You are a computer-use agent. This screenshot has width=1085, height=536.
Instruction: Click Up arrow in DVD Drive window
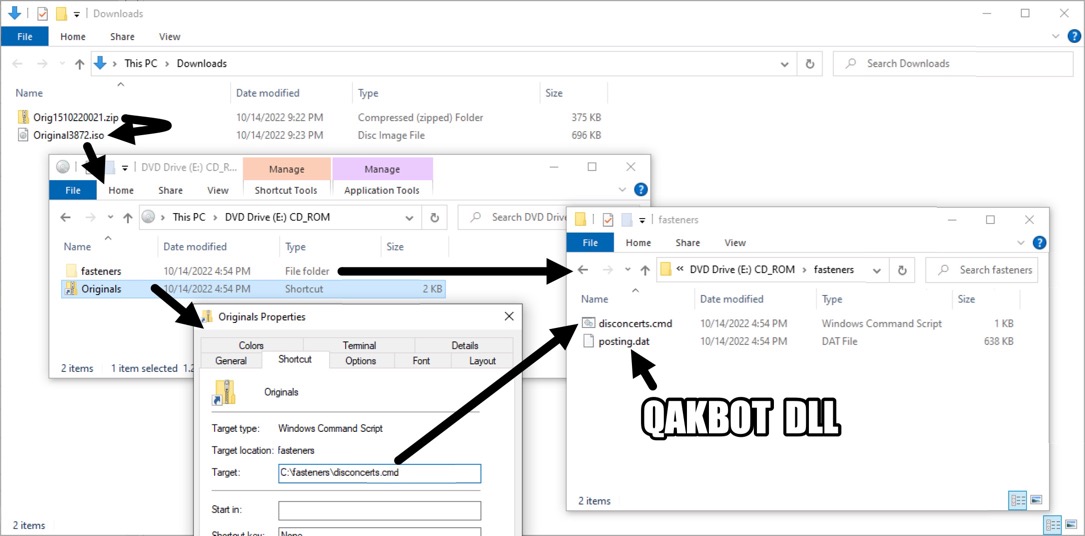(127, 217)
